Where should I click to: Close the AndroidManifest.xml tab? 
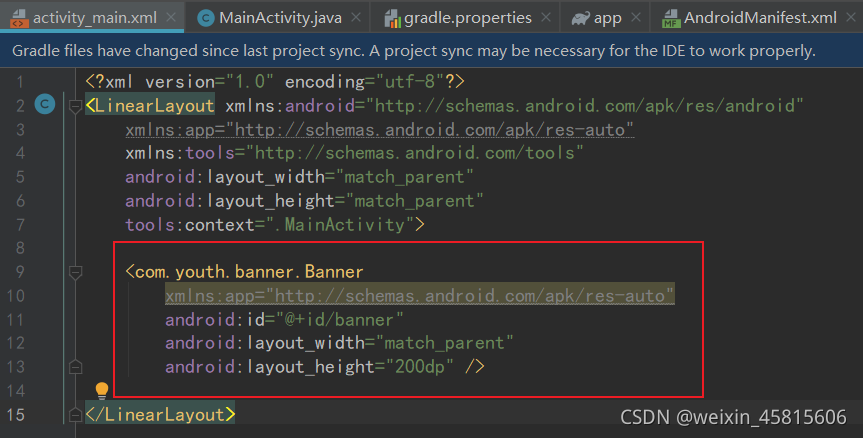[851, 18]
